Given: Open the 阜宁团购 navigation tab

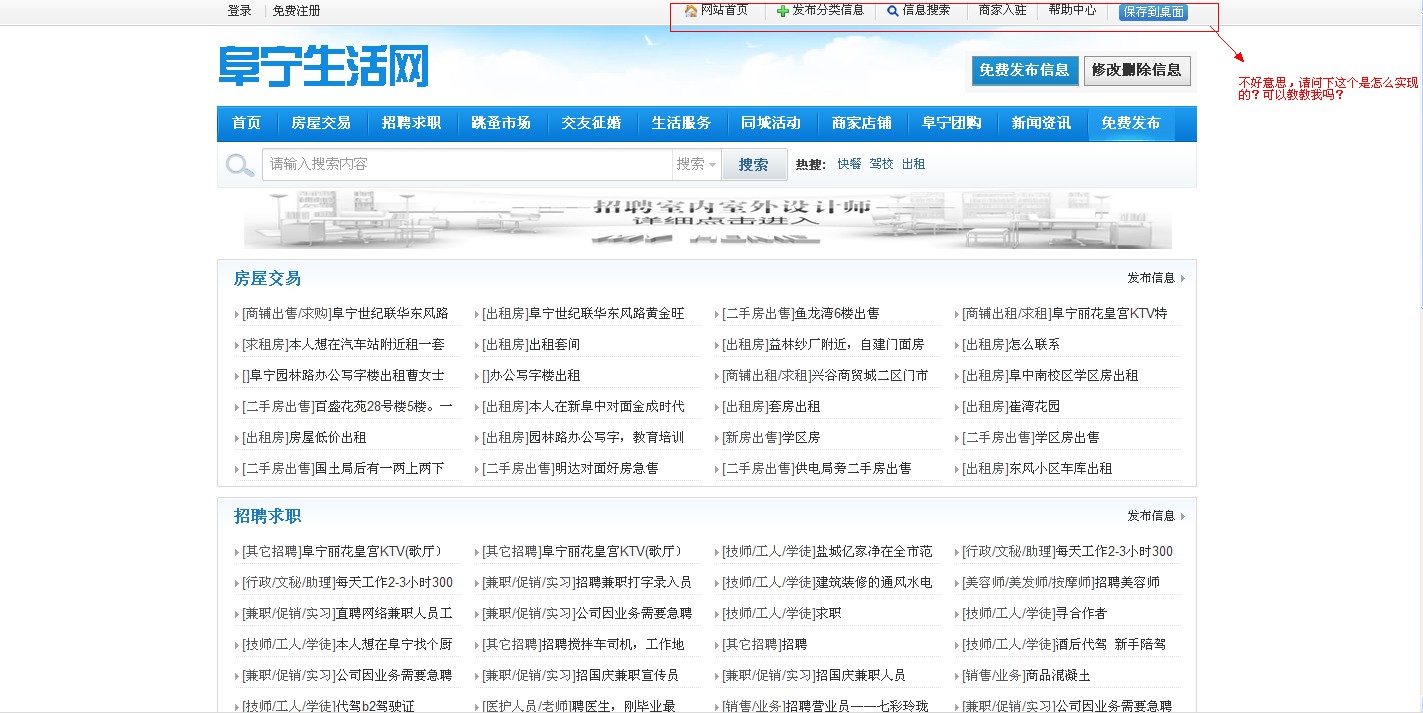Looking at the screenshot, I should [x=951, y=123].
